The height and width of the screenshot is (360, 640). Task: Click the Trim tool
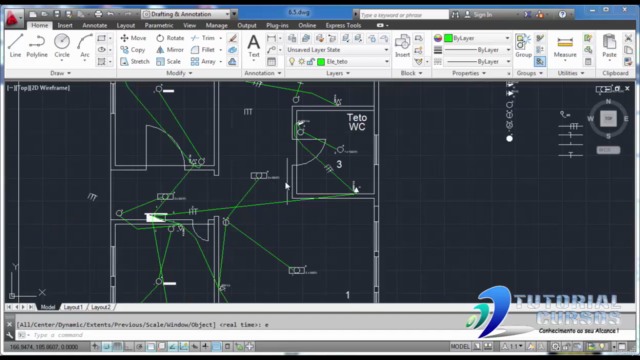(203, 38)
